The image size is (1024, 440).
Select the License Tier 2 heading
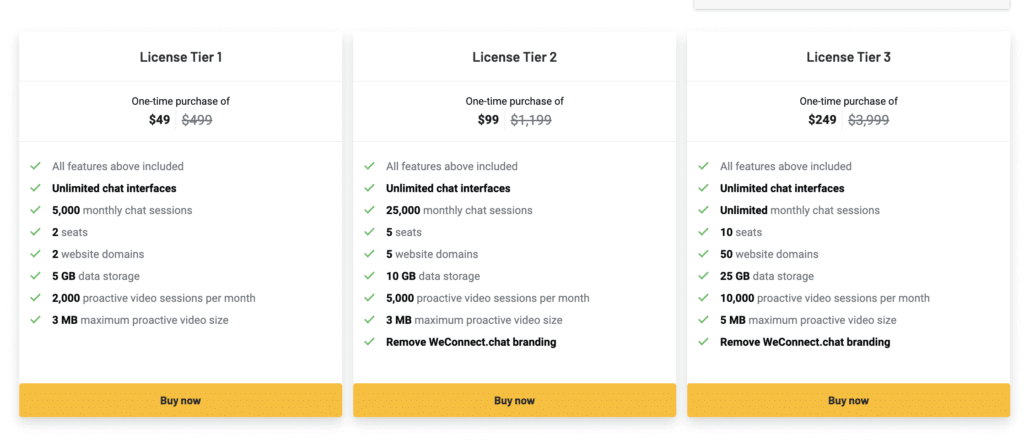pos(514,57)
